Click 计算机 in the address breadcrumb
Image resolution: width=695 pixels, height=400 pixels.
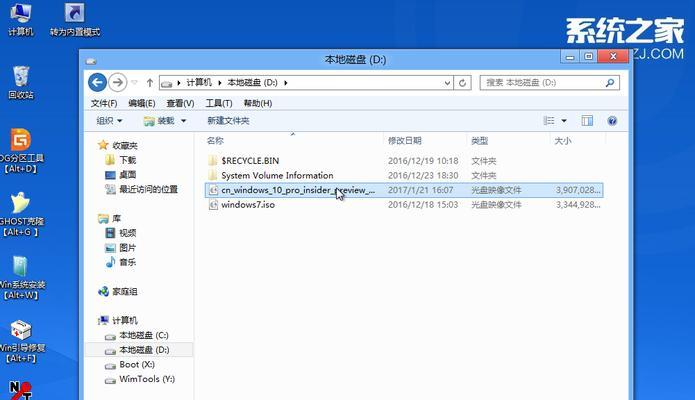pos(199,82)
